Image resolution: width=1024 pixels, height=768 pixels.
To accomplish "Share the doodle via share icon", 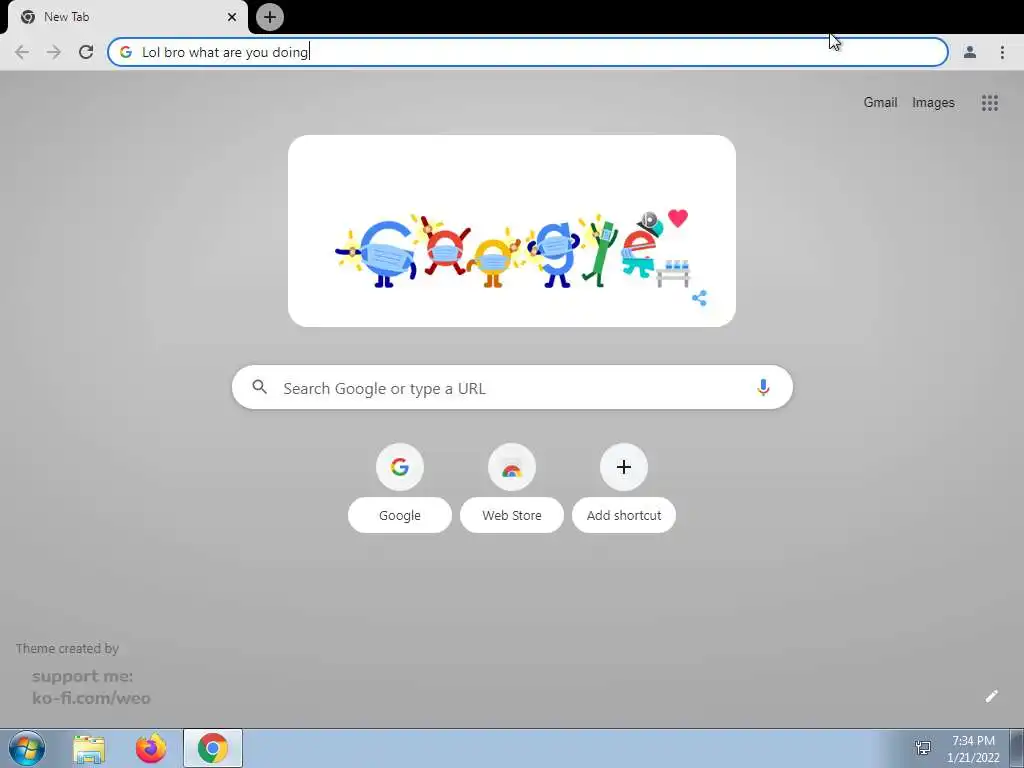I will pyautogui.click(x=699, y=298).
